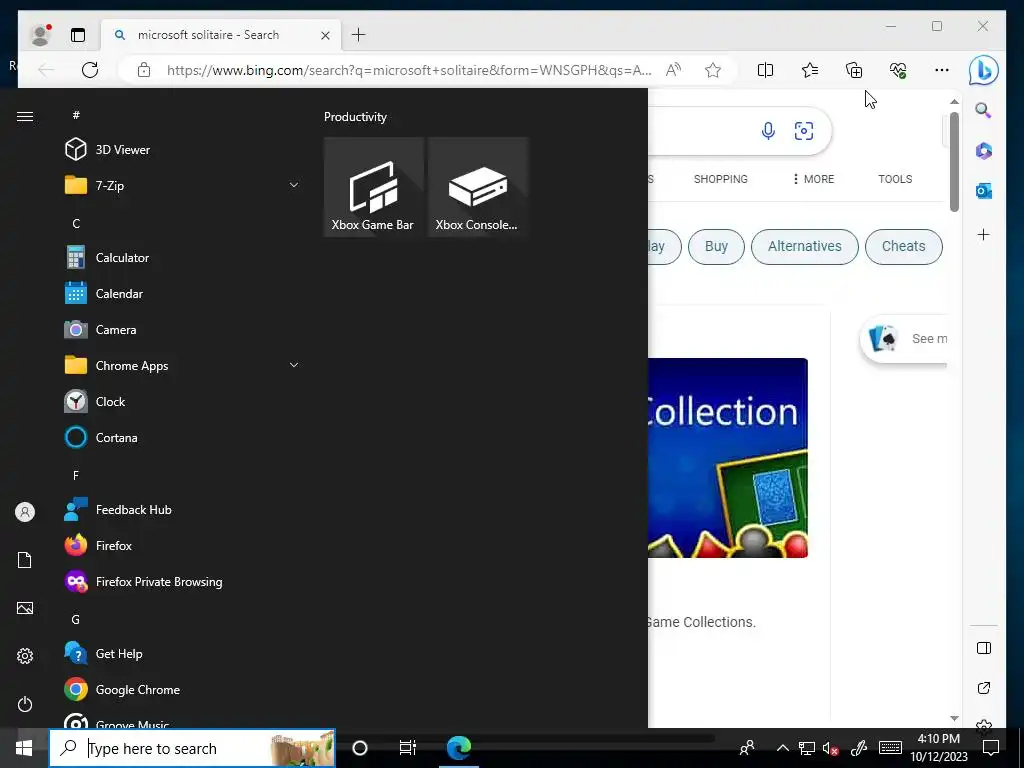The width and height of the screenshot is (1024, 768).
Task: Click the Edge address bar URL
Action: [409, 70]
